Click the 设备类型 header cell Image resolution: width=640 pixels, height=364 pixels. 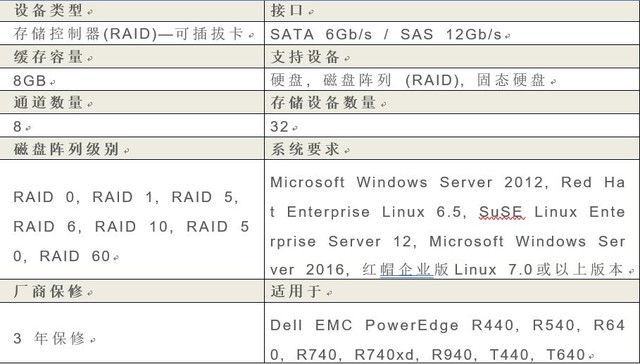[x=132, y=11]
